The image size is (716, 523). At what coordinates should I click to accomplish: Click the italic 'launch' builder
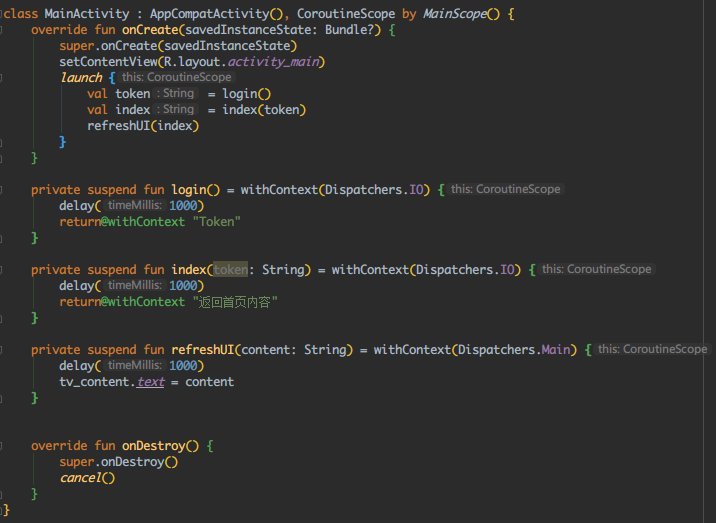click(x=81, y=78)
